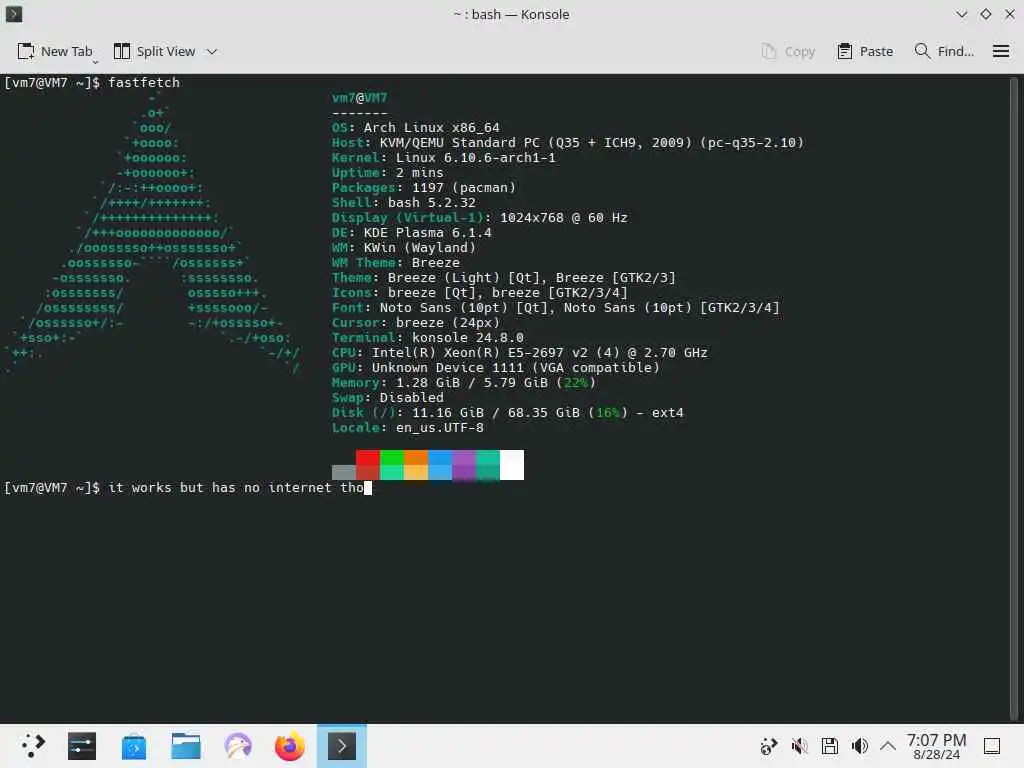Launch System Settings from the taskbar
This screenshot has width=1024, height=768.
tap(82, 746)
